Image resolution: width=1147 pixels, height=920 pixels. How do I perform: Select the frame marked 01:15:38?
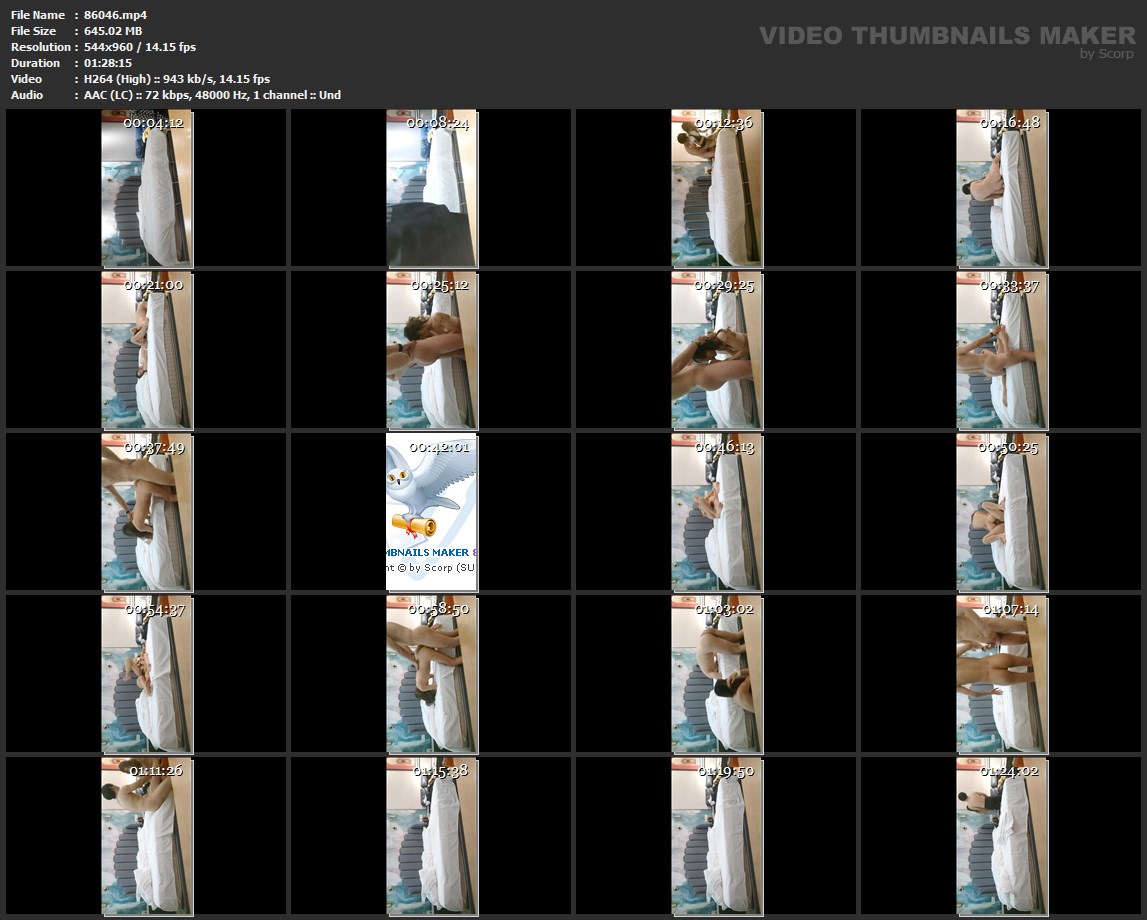pyautogui.click(x=432, y=836)
